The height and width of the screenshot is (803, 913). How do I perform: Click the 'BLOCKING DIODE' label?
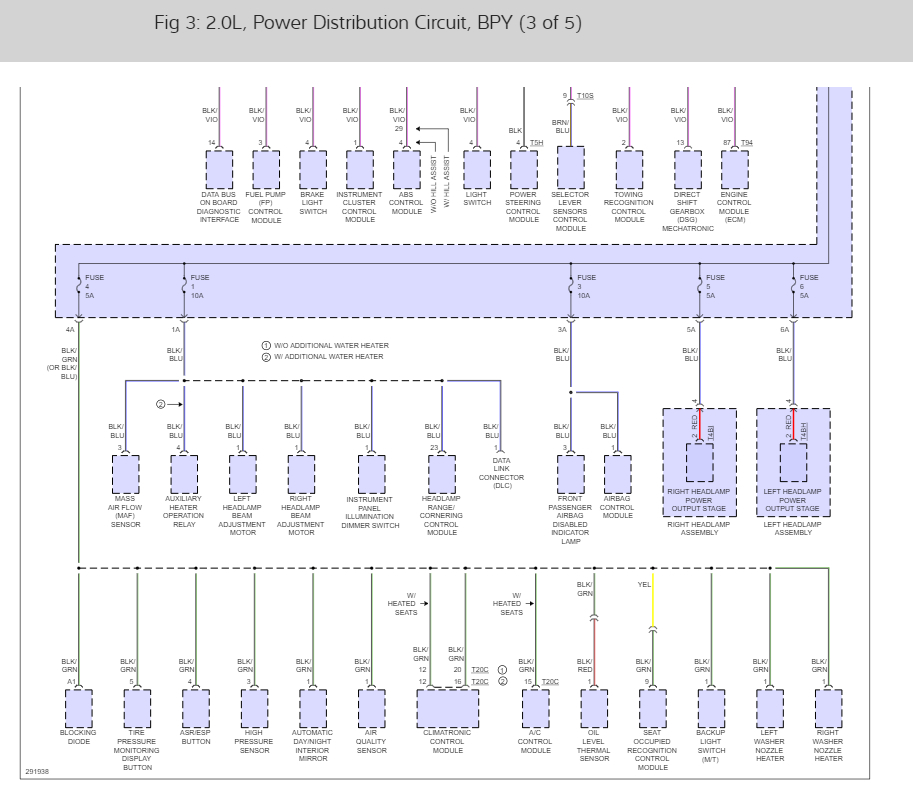click(78, 737)
